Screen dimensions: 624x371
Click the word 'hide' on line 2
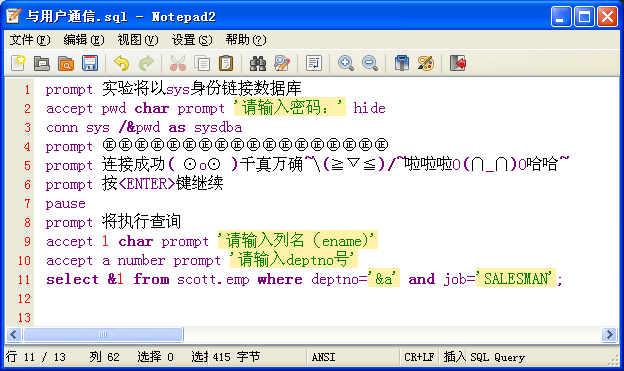click(369, 108)
